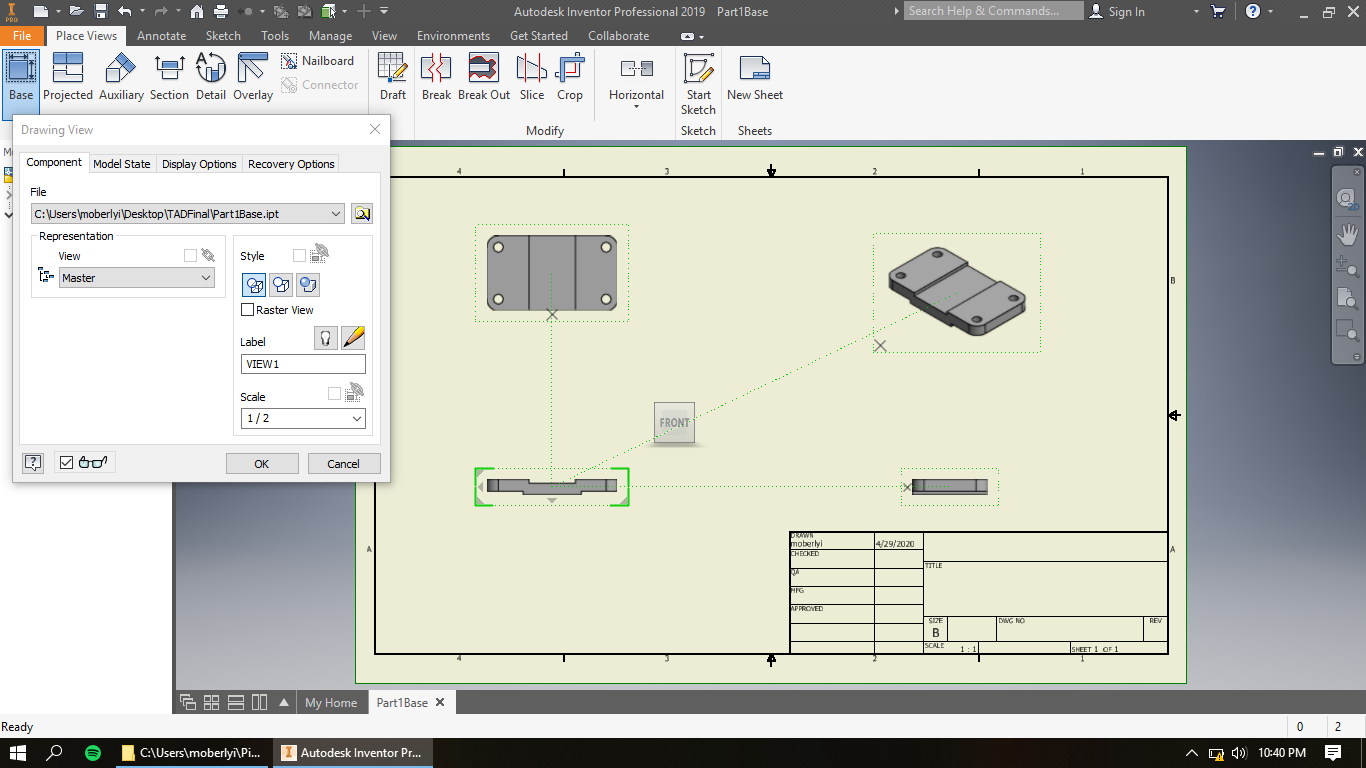Viewport: 1366px width, 768px height.
Task: Click the VIEW1 label input field
Action: [x=303, y=364]
